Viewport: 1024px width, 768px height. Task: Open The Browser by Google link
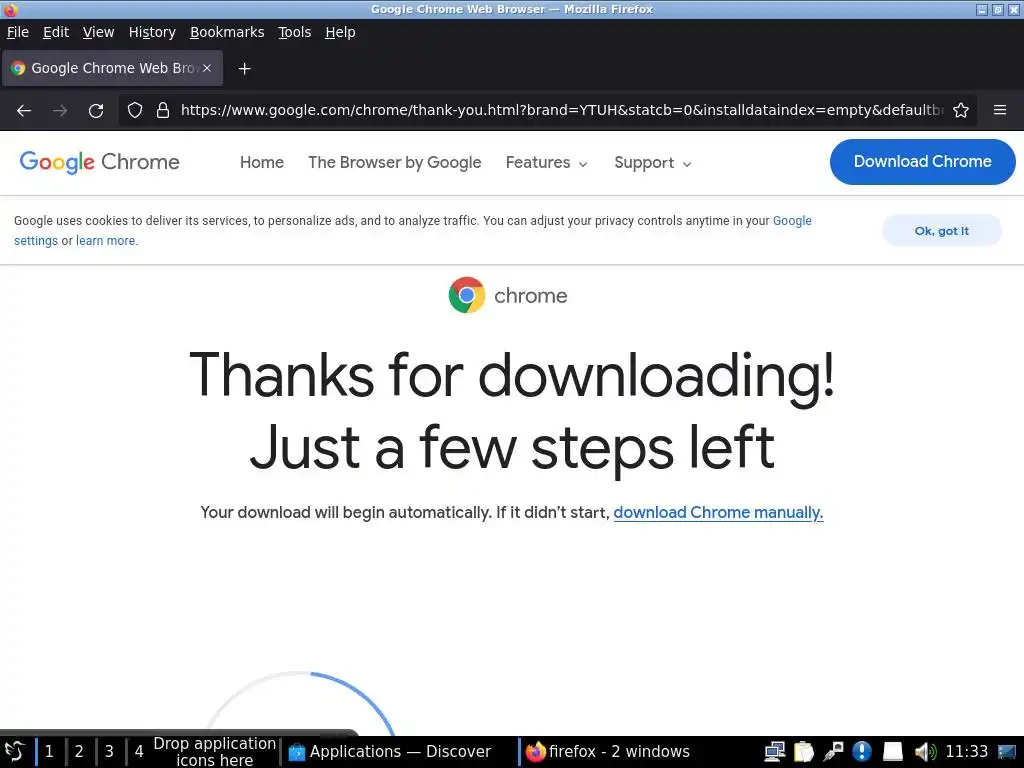tap(394, 163)
